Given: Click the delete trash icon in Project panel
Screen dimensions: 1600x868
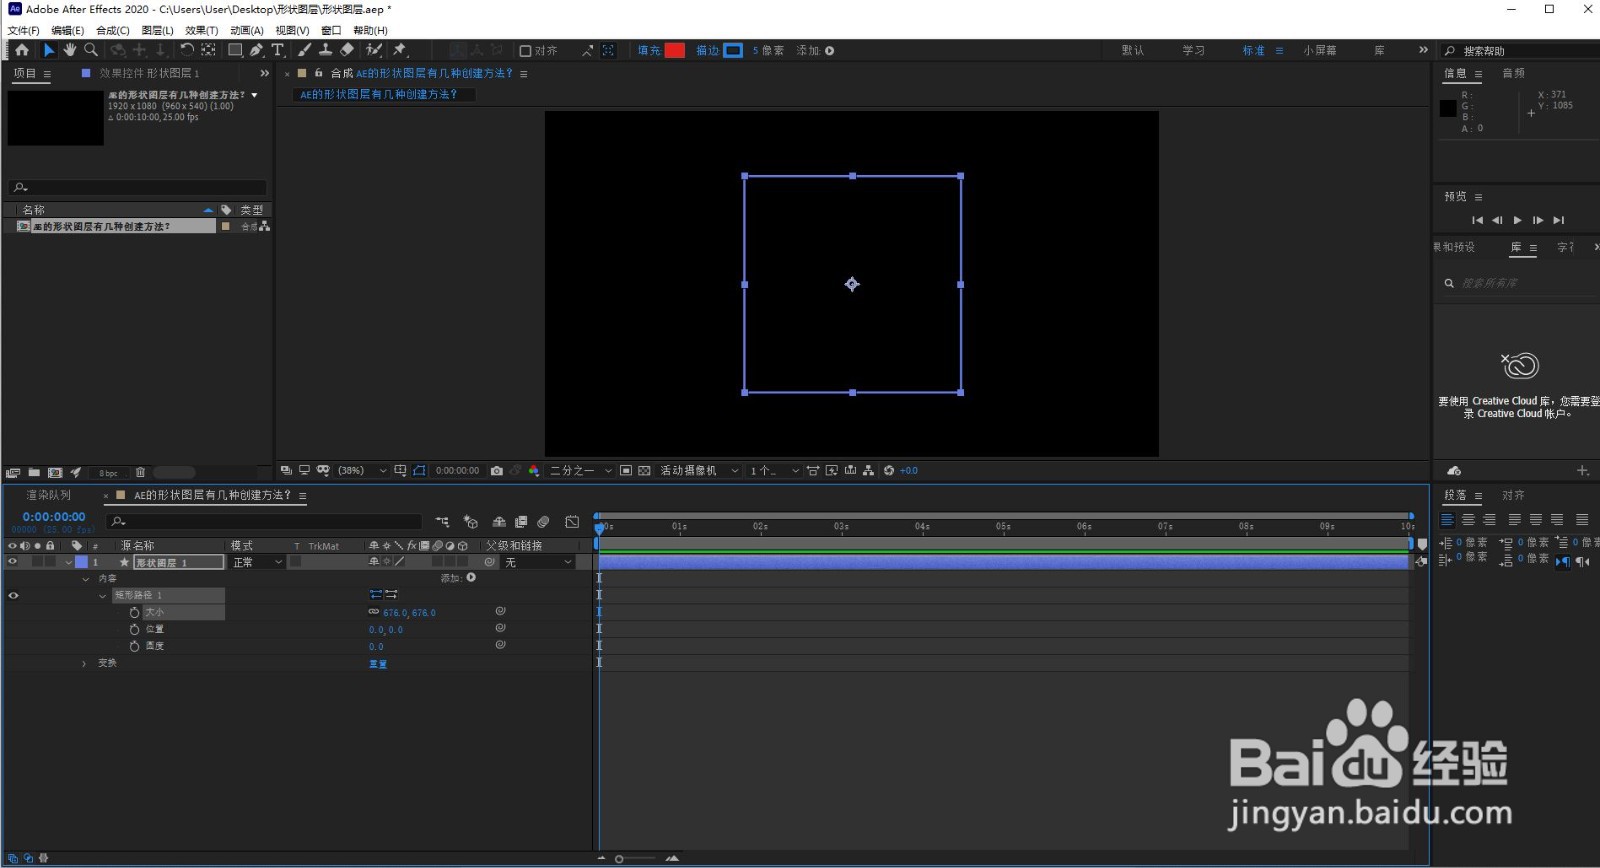Looking at the screenshot, I should pos(140,472).
